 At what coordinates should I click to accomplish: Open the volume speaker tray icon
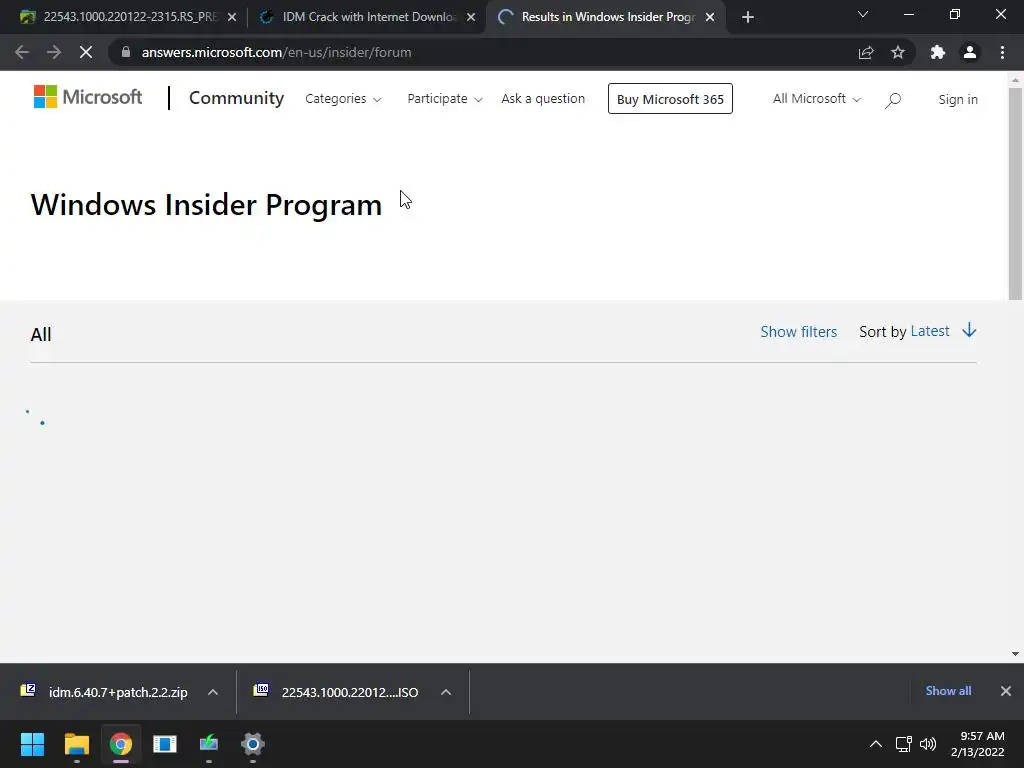(928, 744)
